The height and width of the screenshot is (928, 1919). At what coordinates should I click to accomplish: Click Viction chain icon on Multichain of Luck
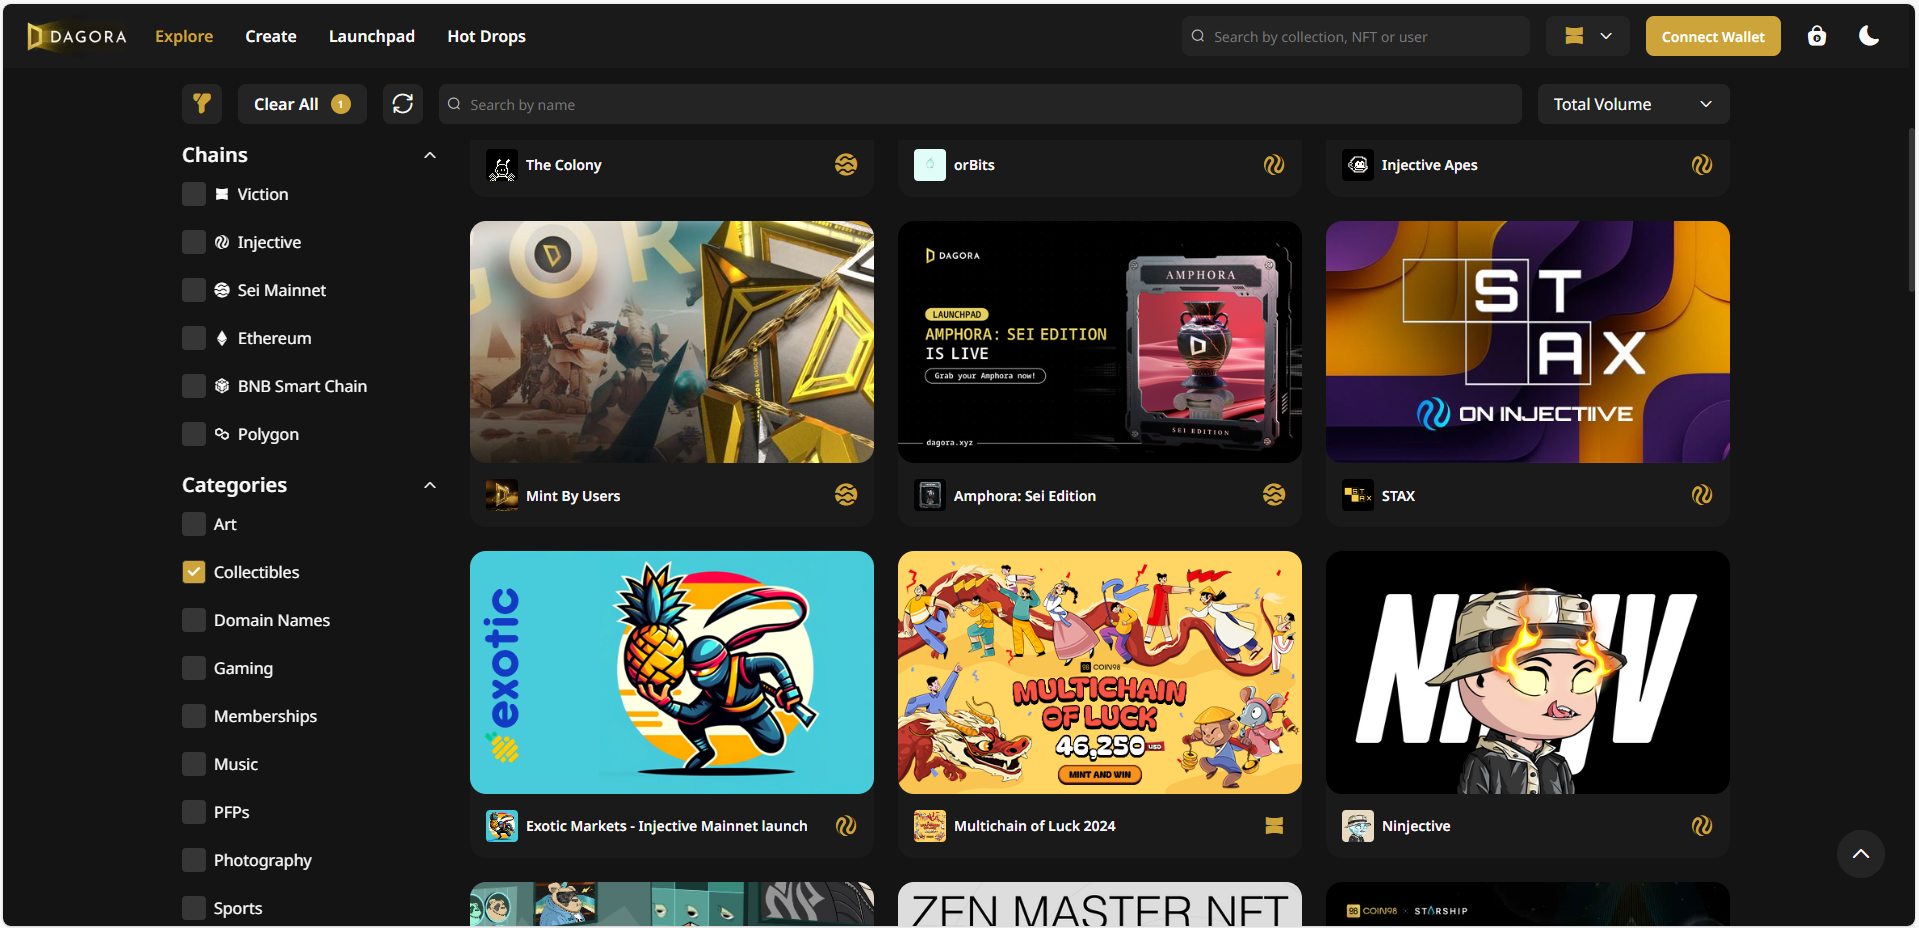pyautogui.click(x=1274, y=826)
